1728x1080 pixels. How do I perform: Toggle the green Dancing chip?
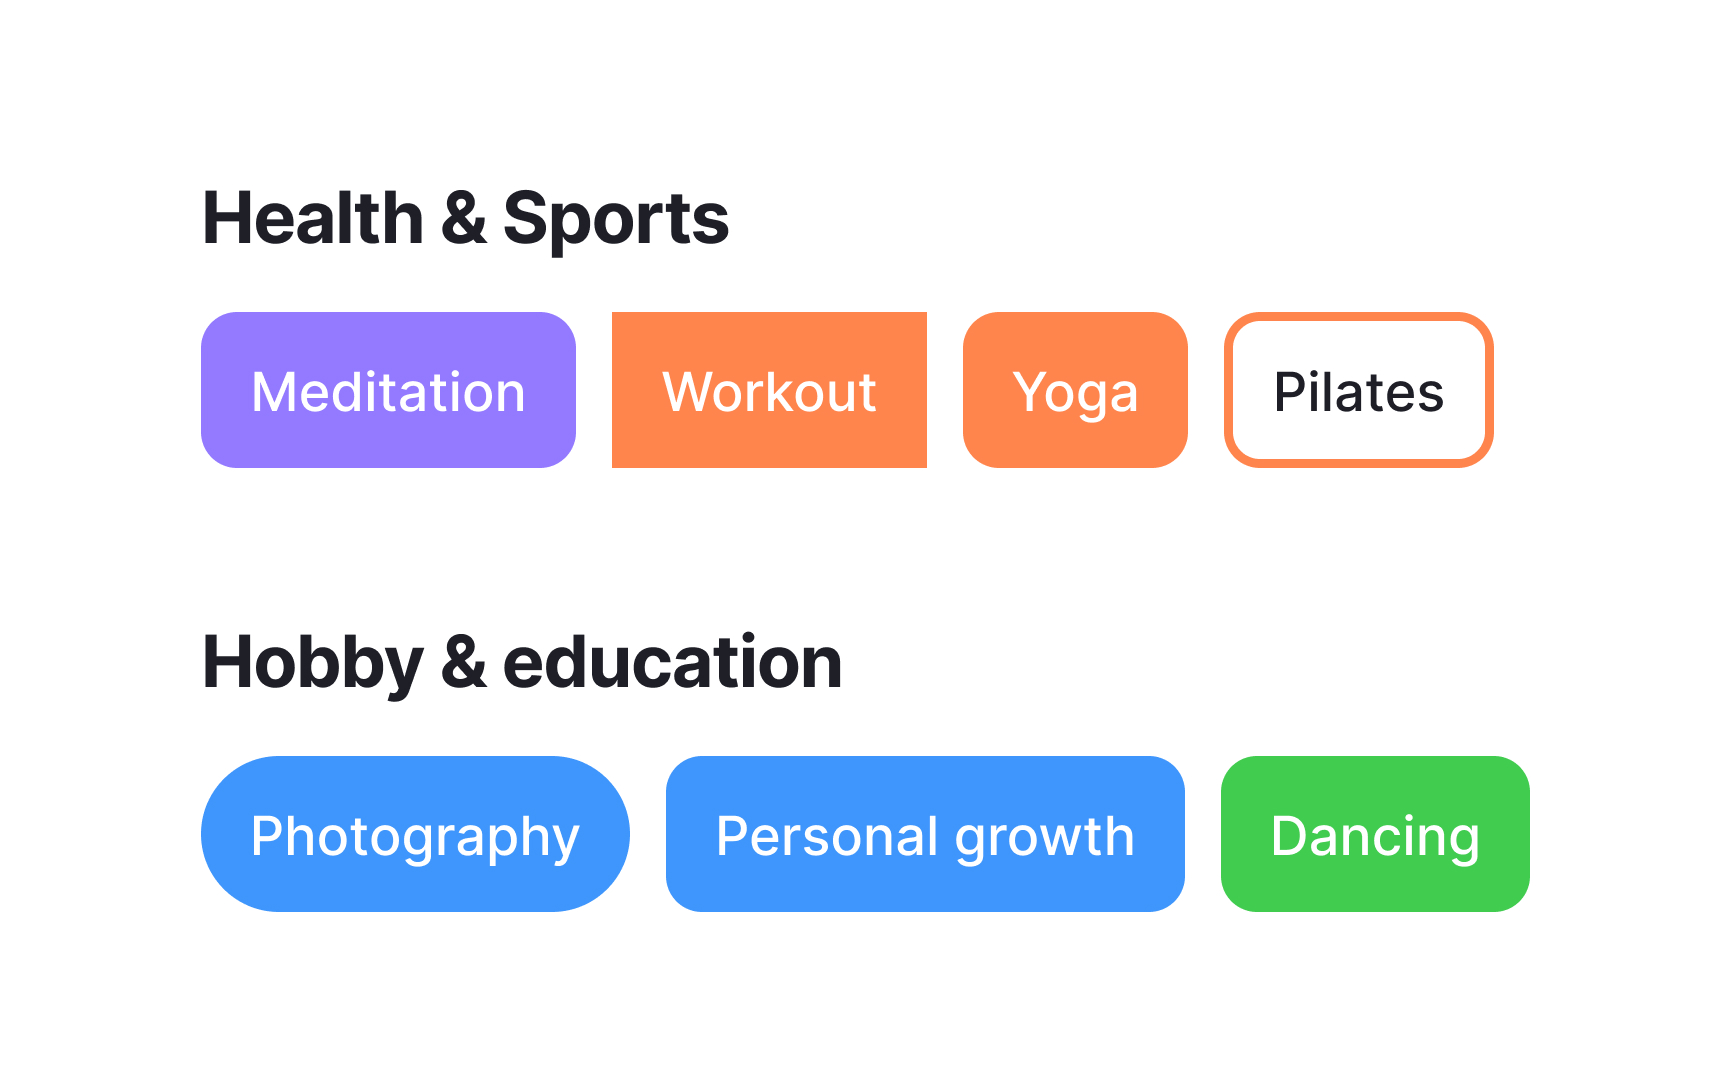[1375, 834]
